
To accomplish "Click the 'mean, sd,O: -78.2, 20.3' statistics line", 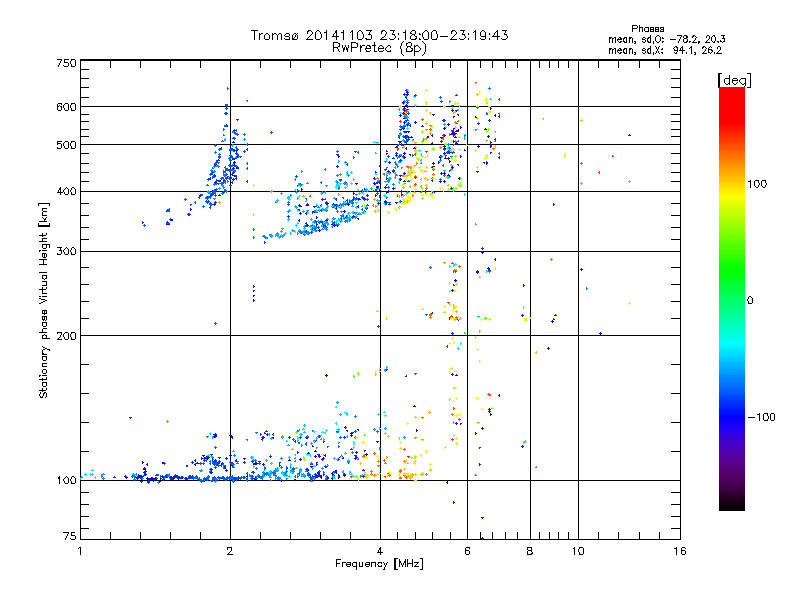I will point(666,39).
